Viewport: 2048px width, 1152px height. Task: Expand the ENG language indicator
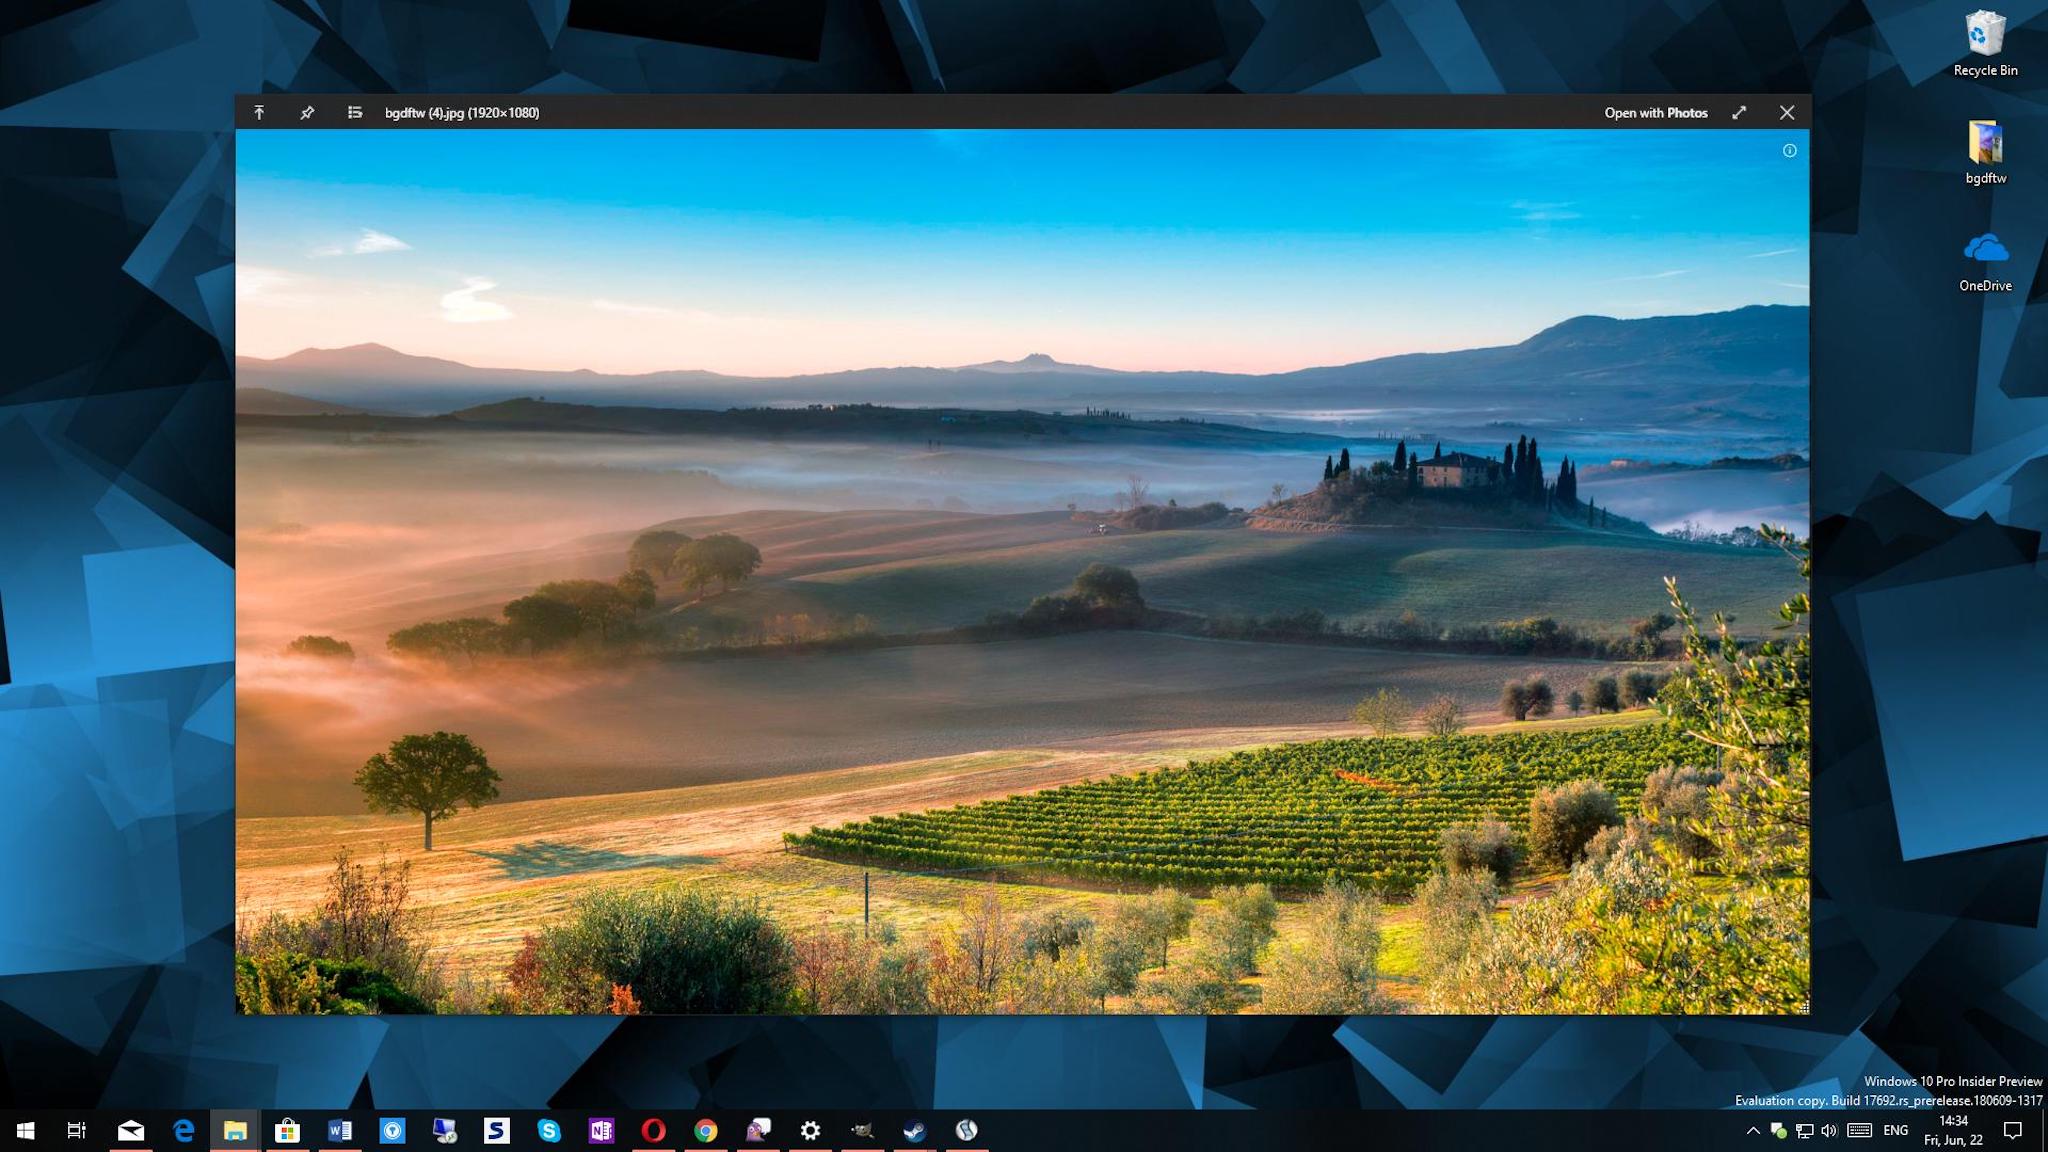tap(1896, 1131)
